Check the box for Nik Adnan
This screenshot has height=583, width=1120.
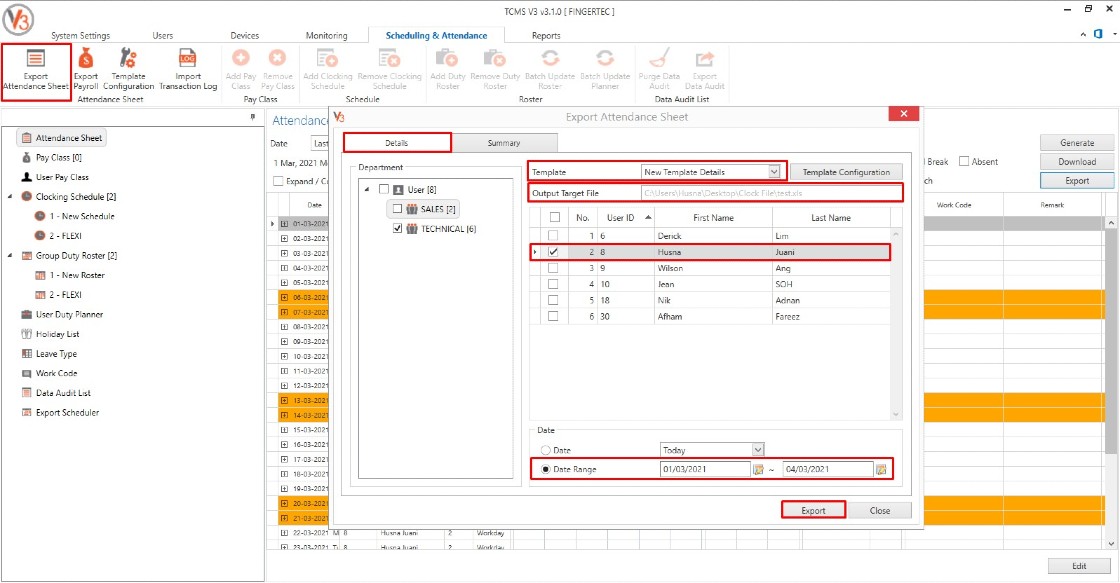(553, 300)
